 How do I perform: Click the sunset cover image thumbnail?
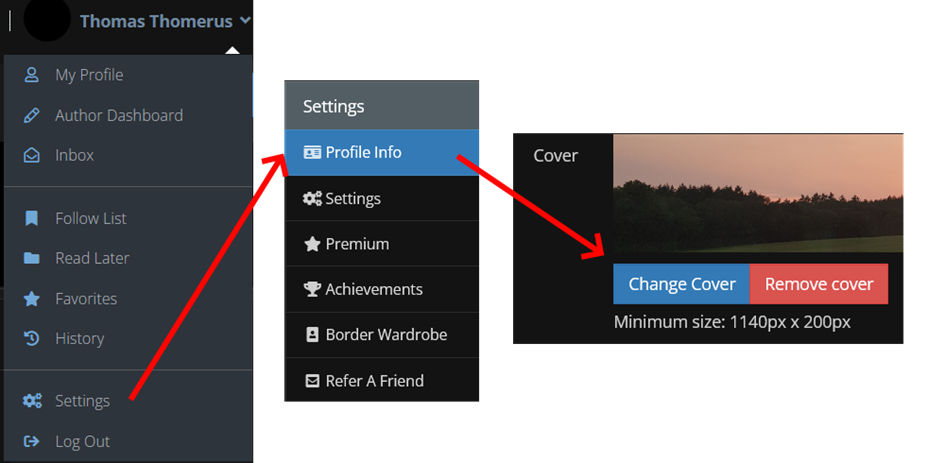pyautogui.click(x=758, y=193)
